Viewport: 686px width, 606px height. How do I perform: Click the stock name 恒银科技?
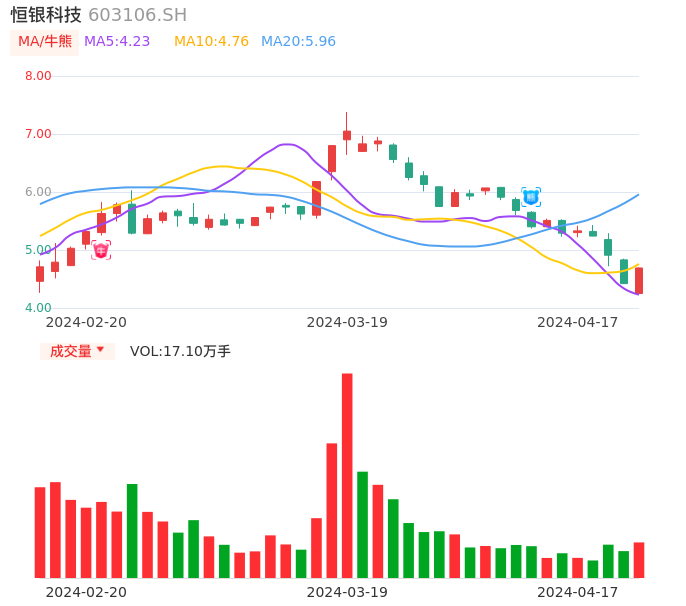point(46,15)
